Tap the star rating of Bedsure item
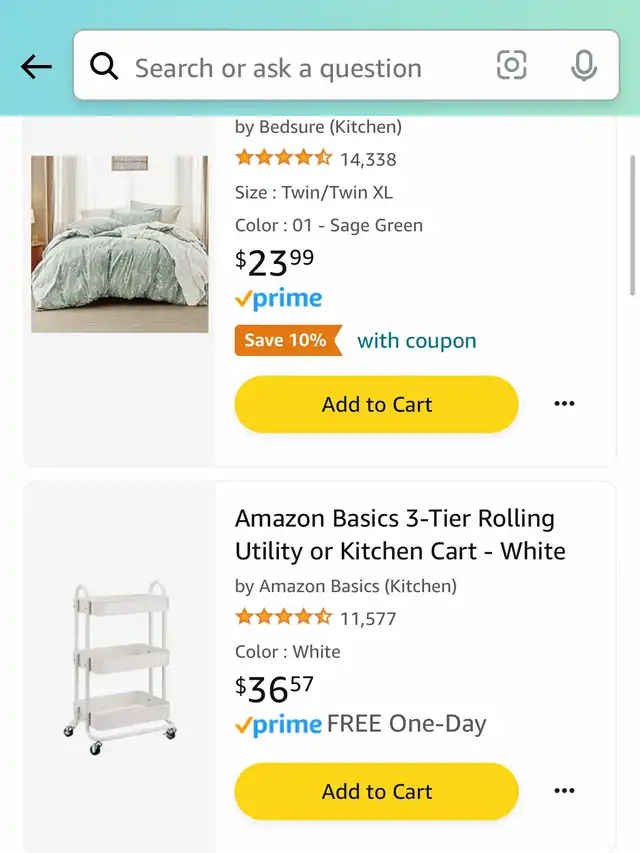Image resolution: width=640 pixels, height=853 pixels. 283,158
